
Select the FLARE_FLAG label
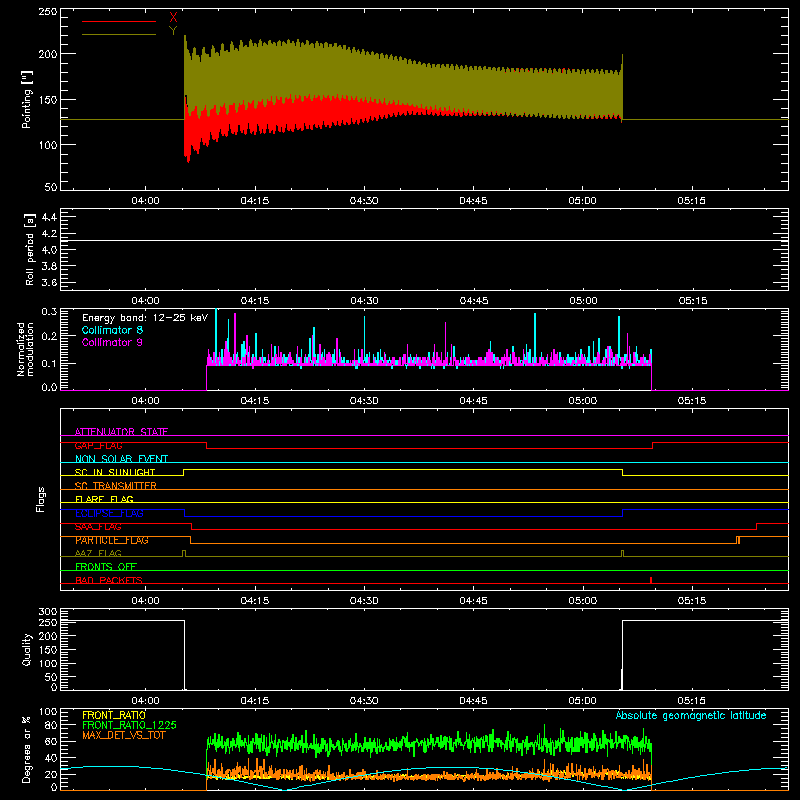click(104, 499)
